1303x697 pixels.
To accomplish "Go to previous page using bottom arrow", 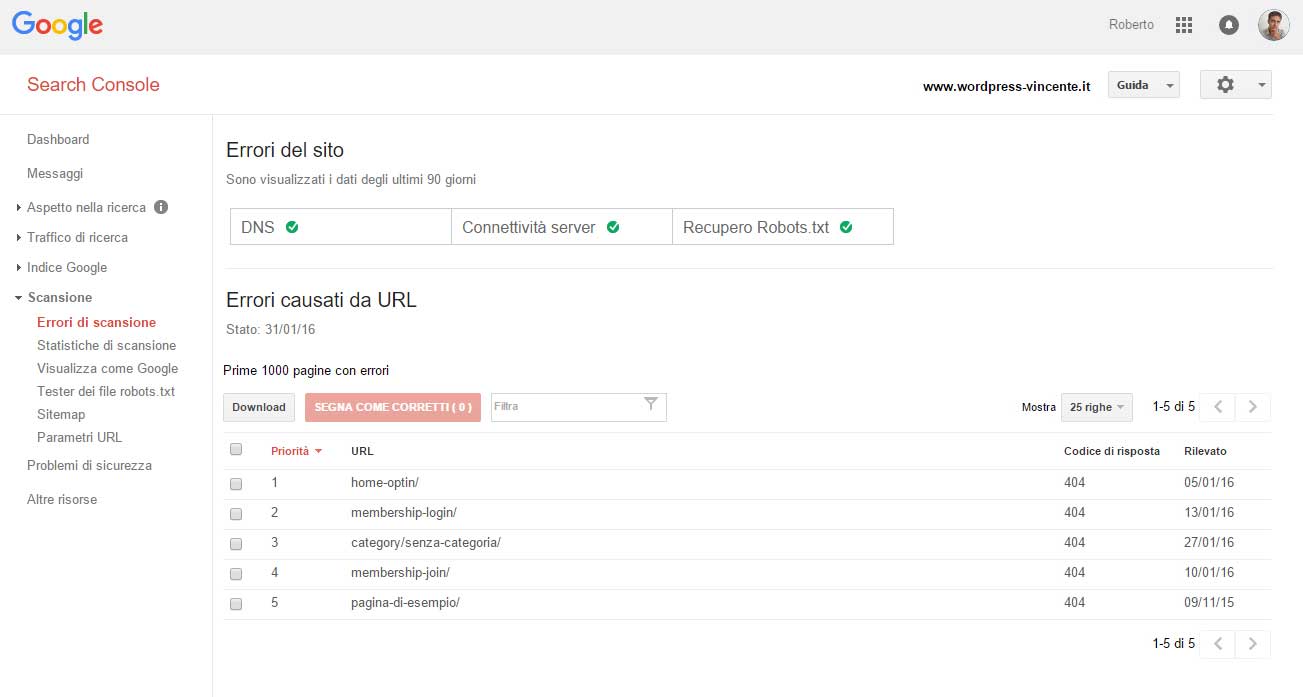I will pos(1217,644).
